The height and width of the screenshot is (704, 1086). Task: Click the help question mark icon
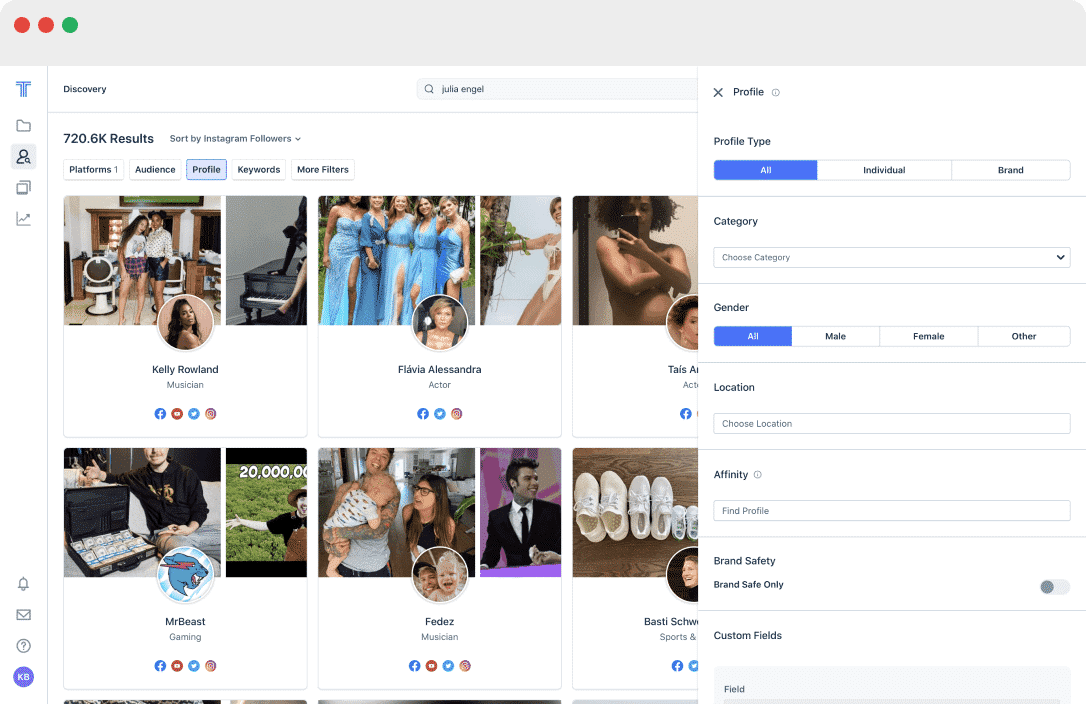pos(23,646)
